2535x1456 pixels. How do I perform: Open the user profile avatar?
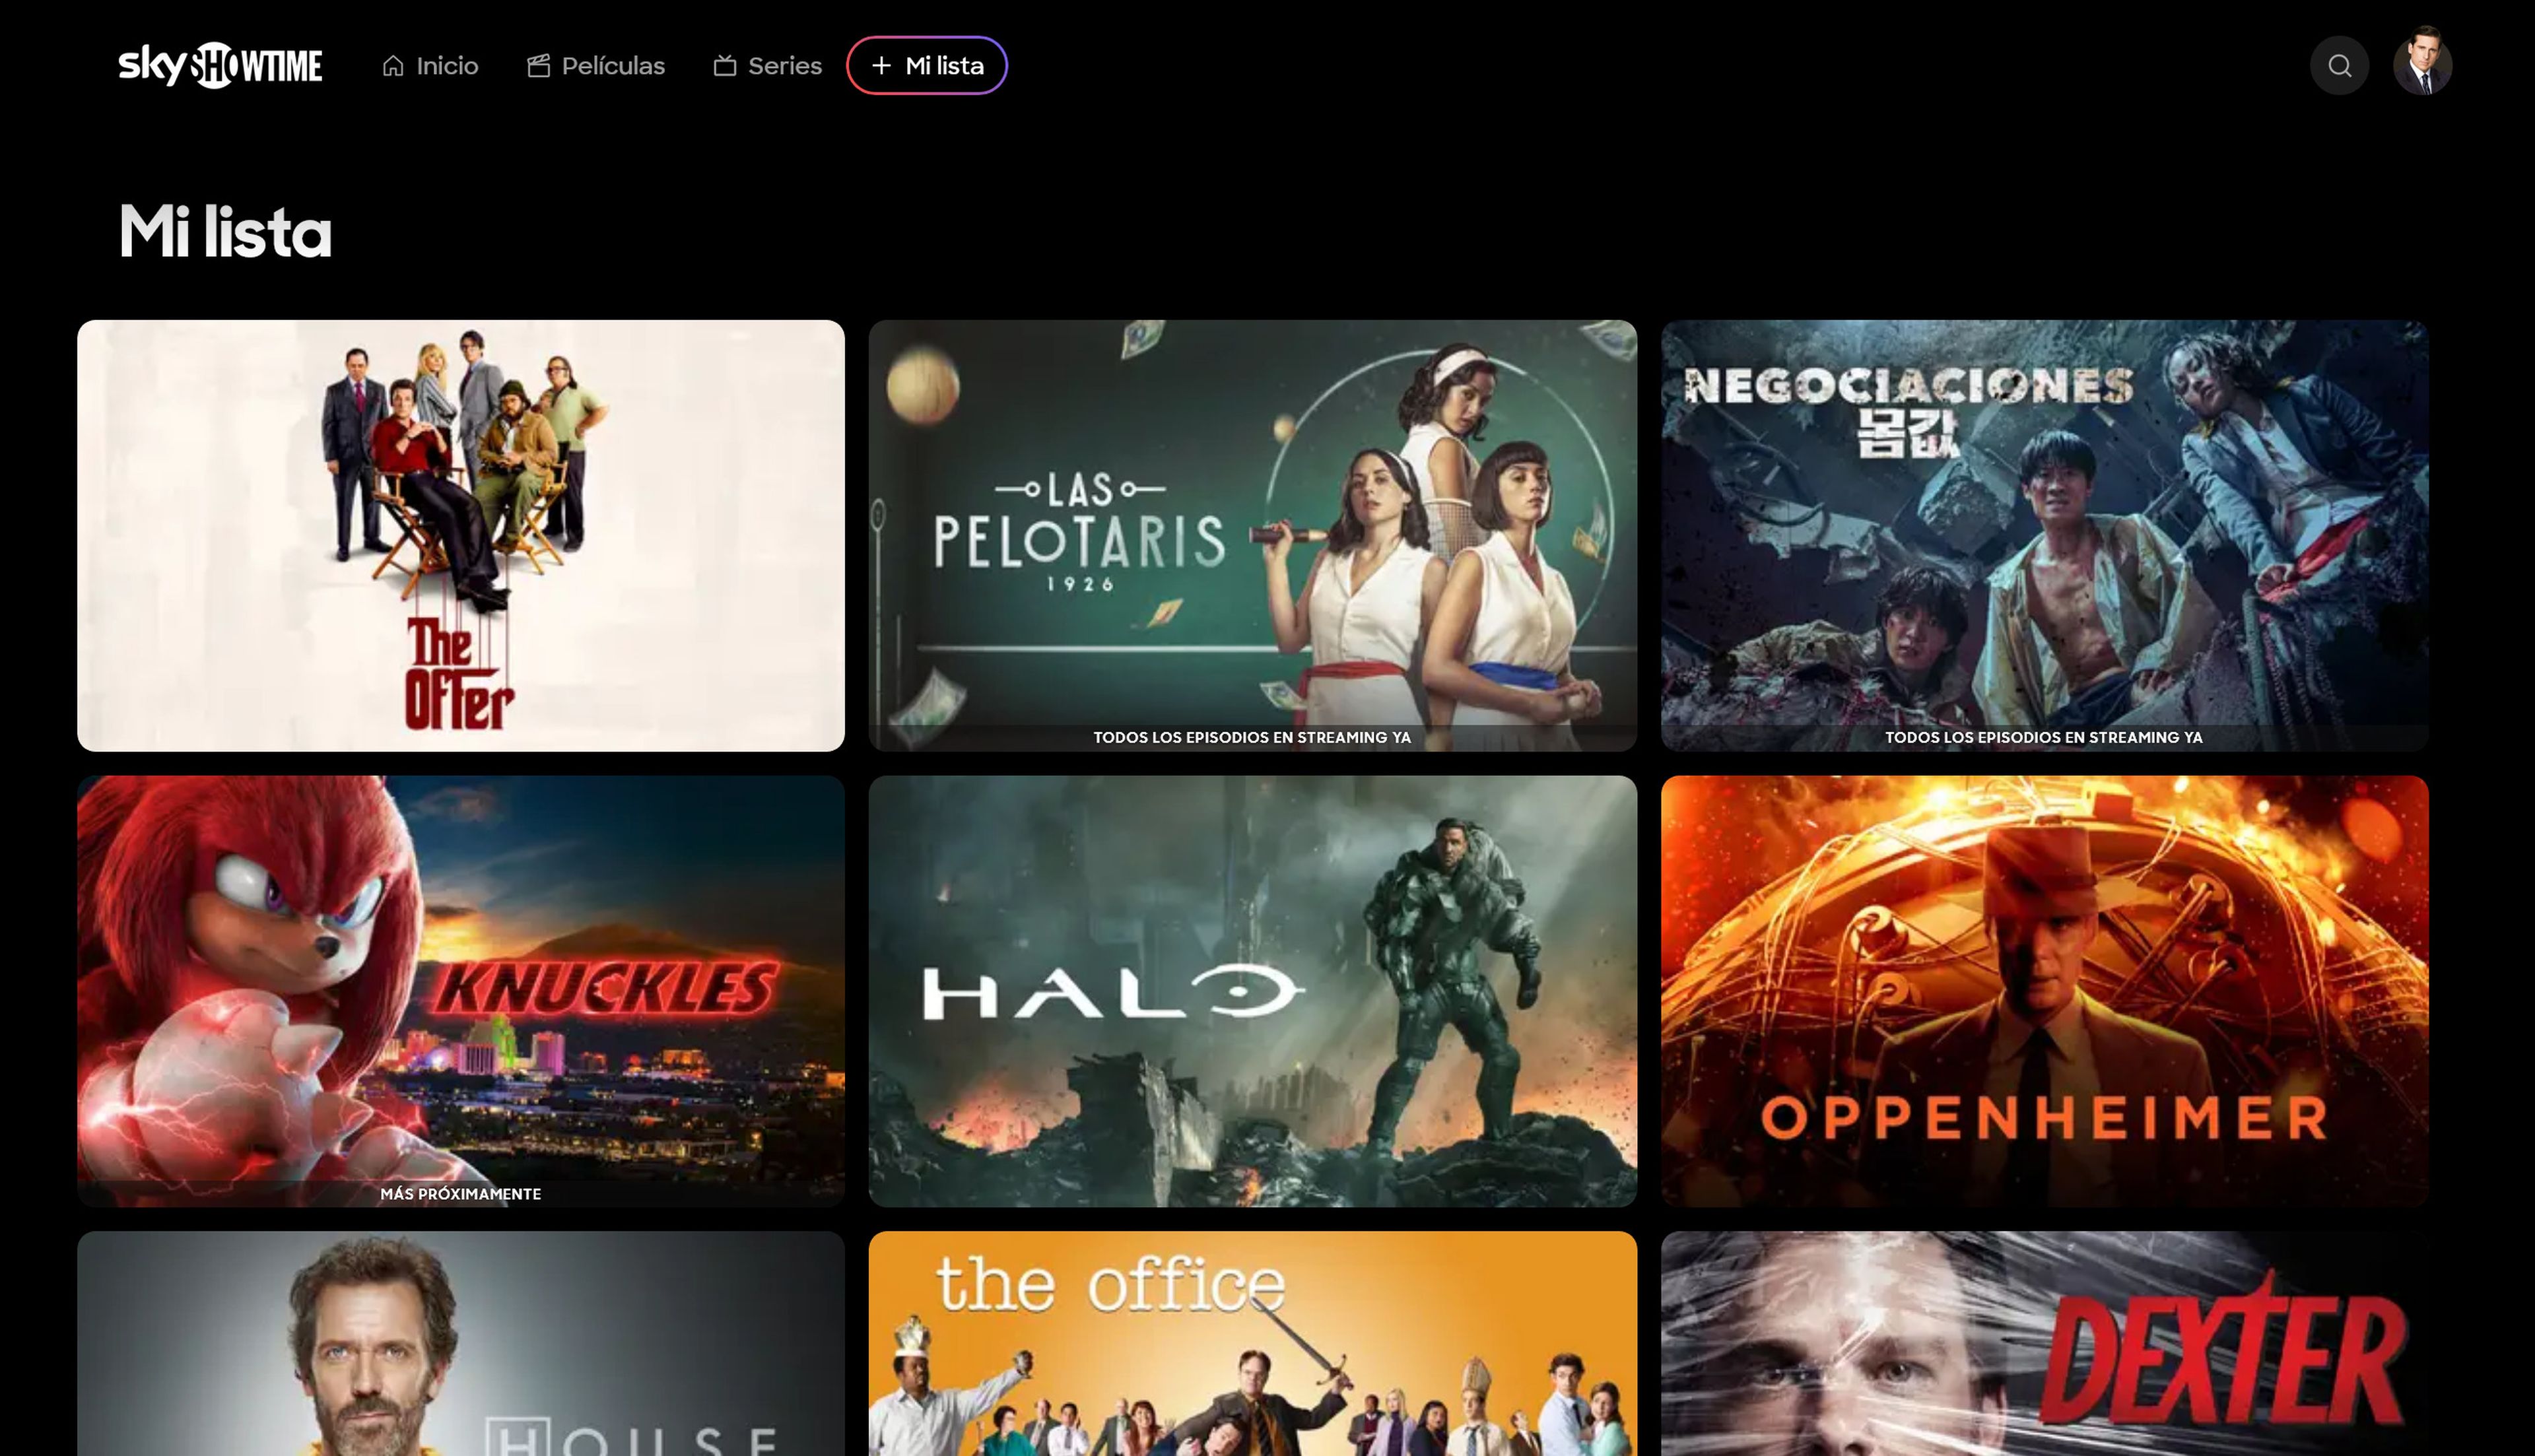coord(2422,63)
